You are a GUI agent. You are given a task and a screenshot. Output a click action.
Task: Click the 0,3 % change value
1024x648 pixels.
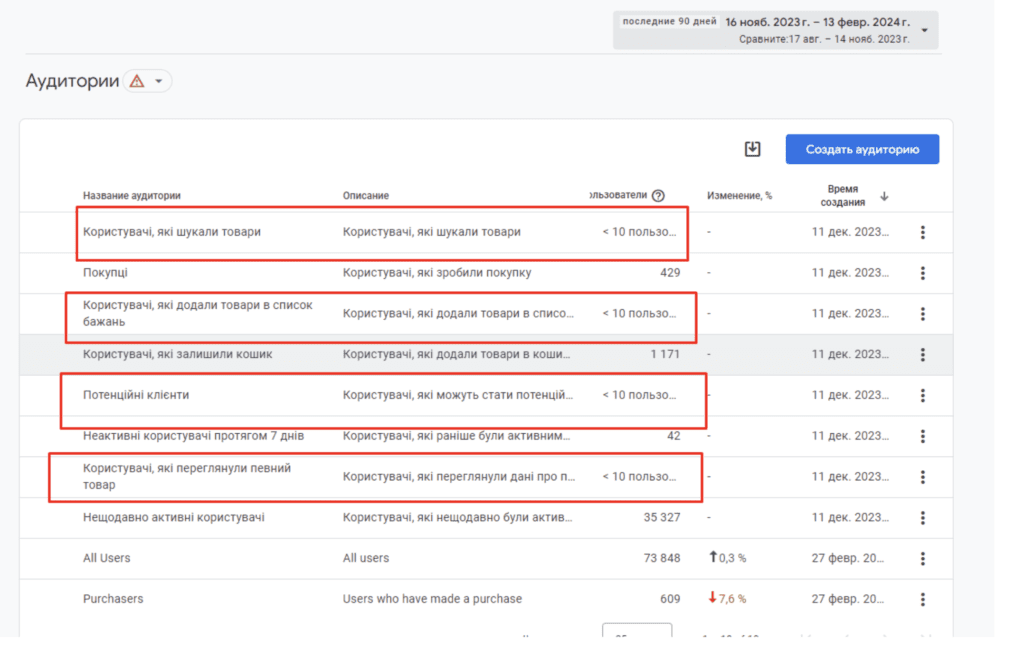click(x=732, y=558)
